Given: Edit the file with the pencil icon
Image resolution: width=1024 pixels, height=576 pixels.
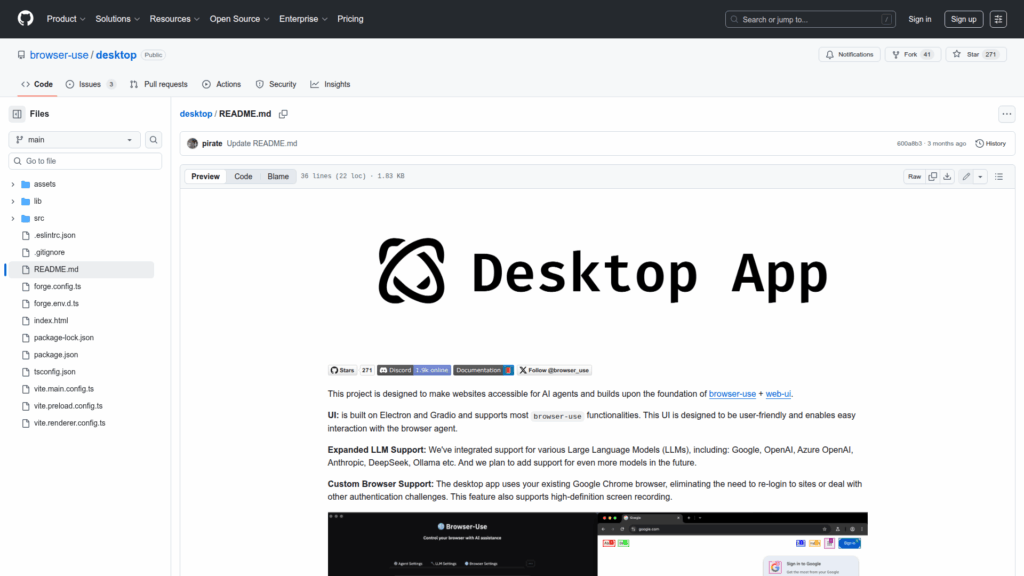Looking at the screenshot, I should (x=966, y=177).
